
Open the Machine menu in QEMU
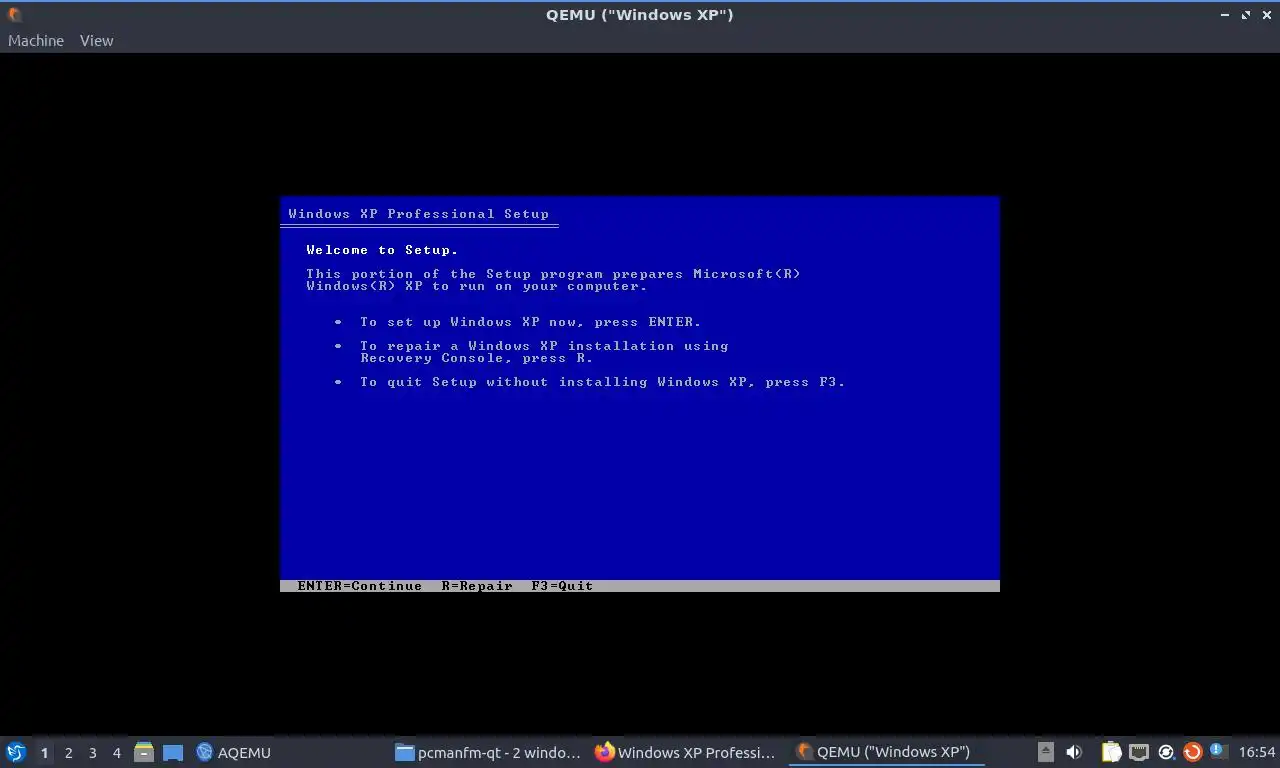36,41
